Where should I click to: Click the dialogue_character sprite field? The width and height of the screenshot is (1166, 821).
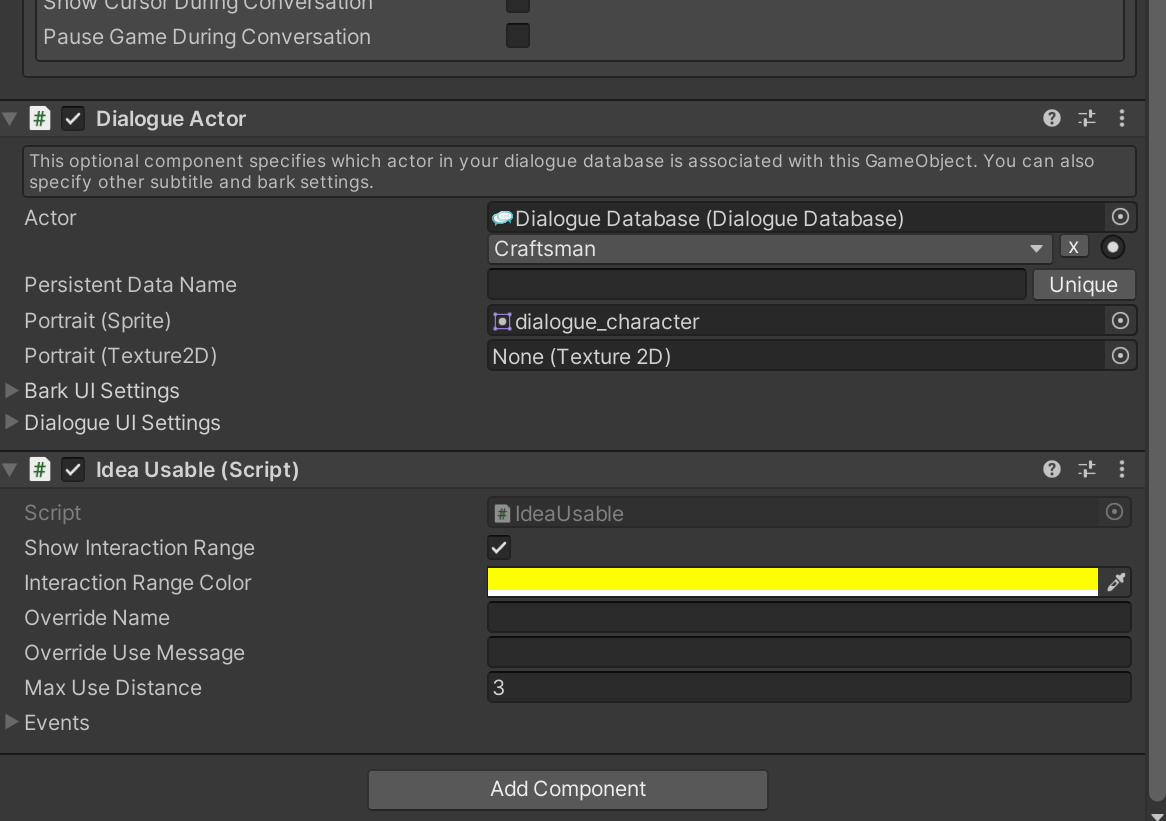coord(796,321)
